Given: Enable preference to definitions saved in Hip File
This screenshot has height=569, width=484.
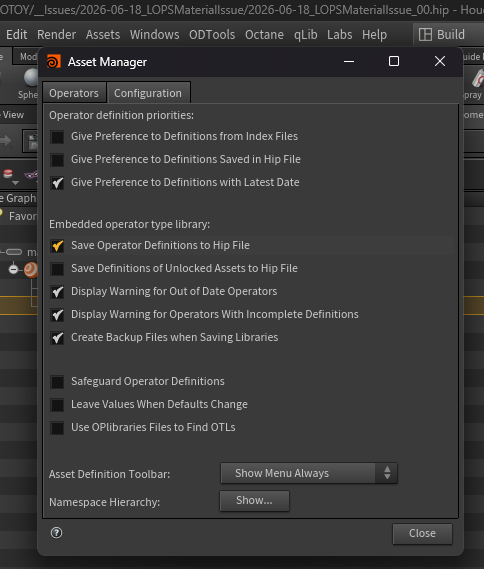Looking at the screenshot, I should 57,160.
